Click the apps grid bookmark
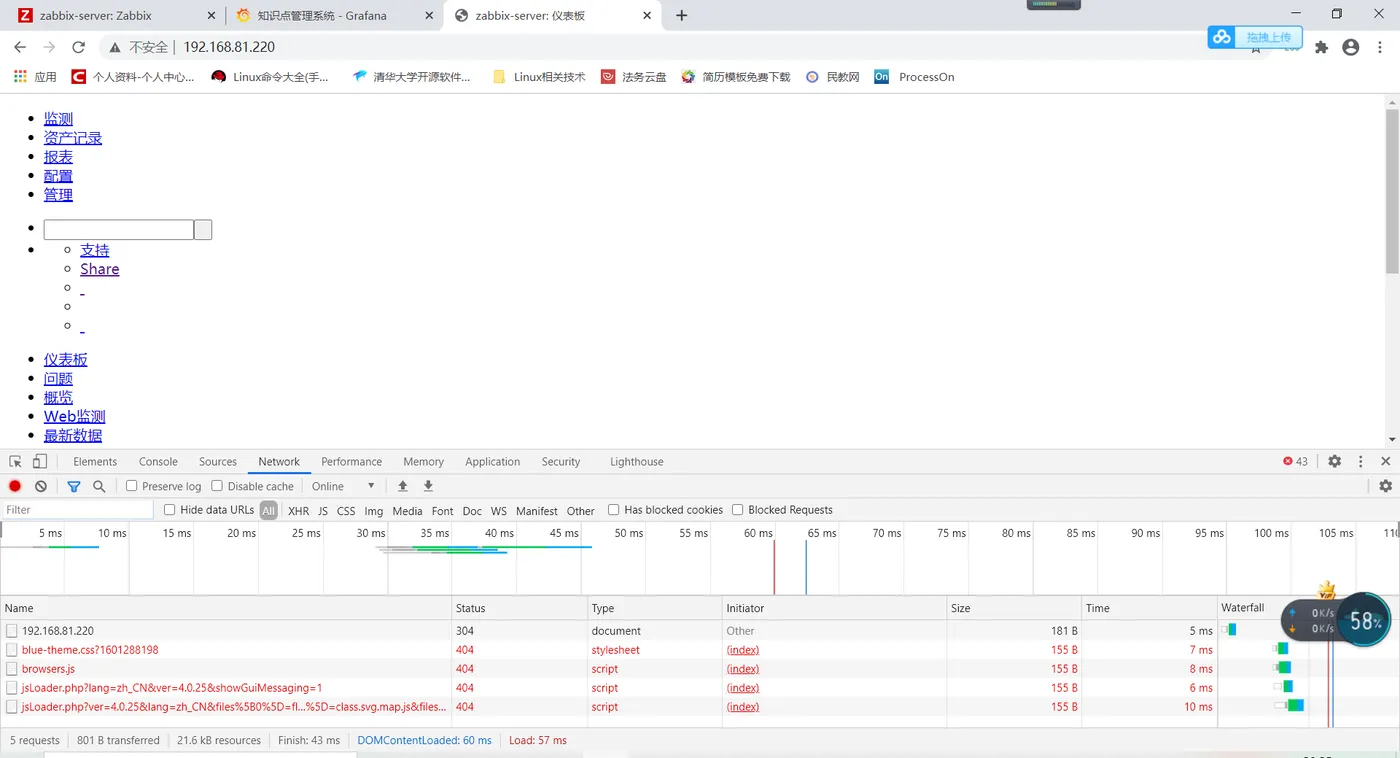 tap(35, 76)
